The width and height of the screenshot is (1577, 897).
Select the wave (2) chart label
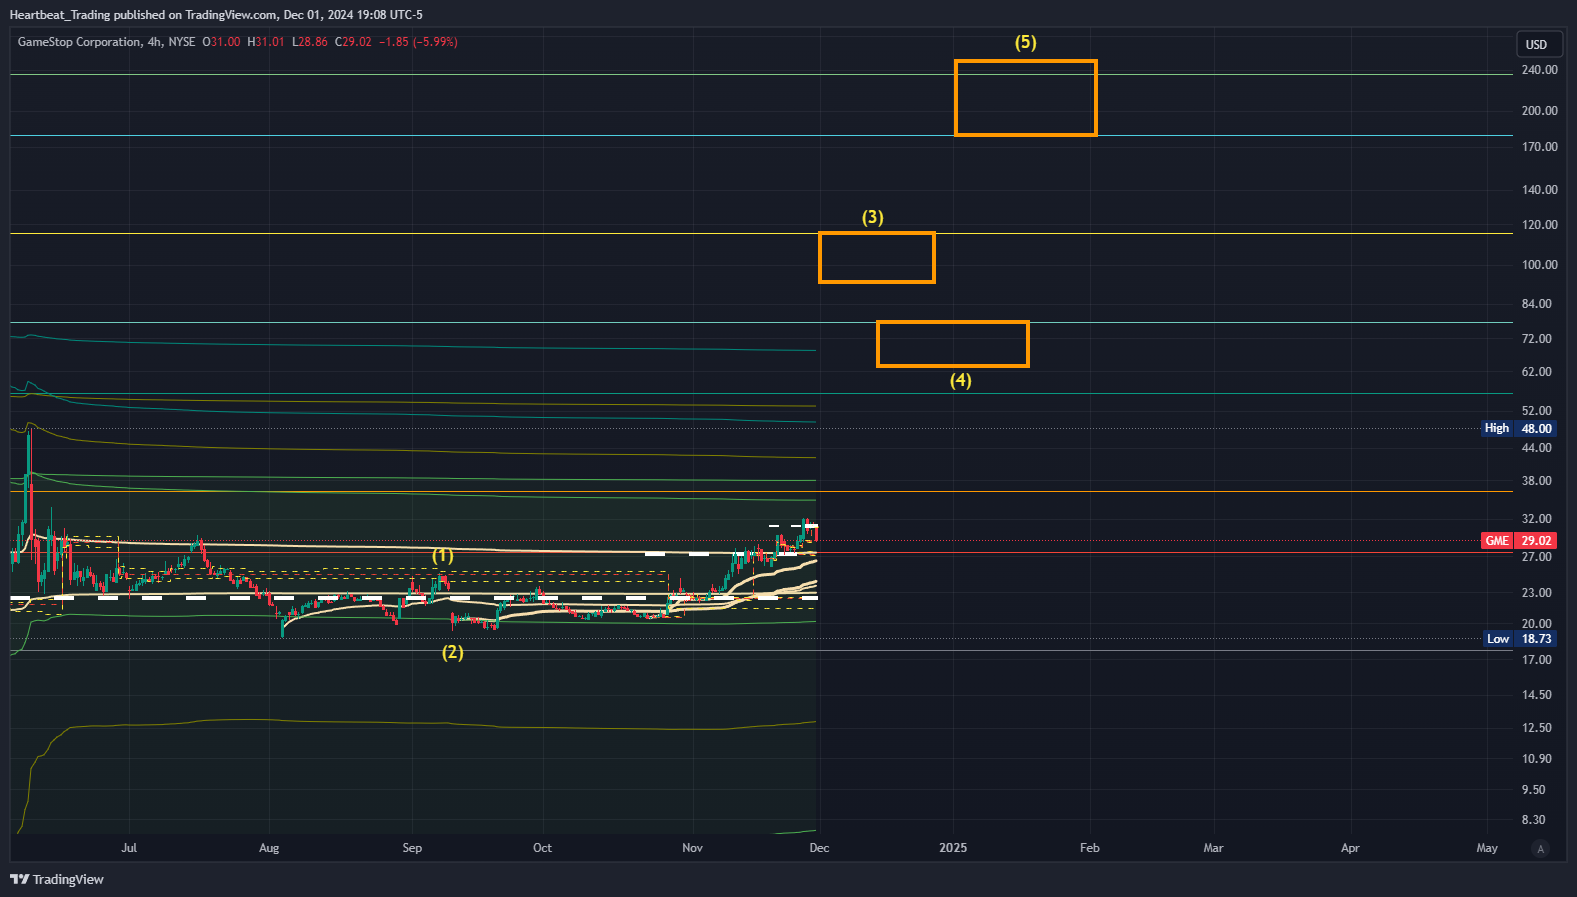tap(453, 652)
